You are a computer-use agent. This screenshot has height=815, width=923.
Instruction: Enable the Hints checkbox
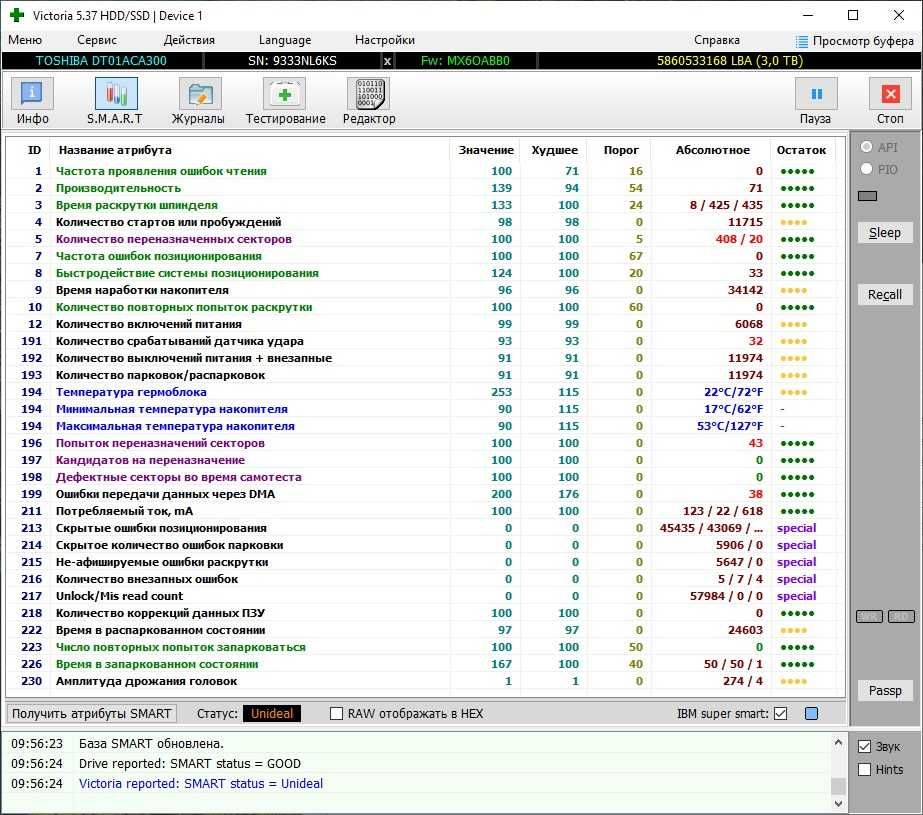pos(864,770)
